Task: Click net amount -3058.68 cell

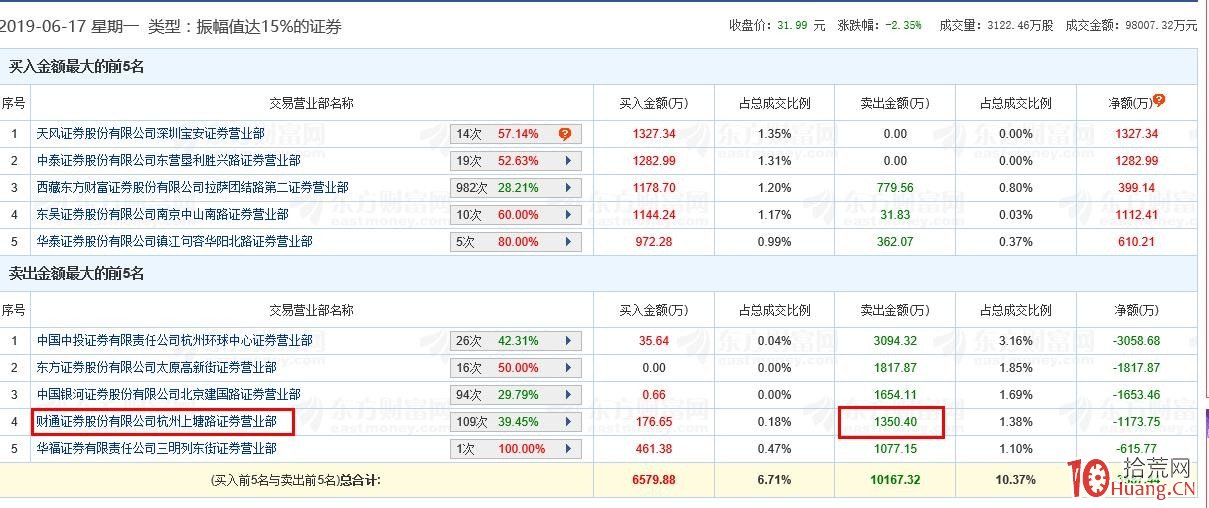Action: coord(1136,341)
